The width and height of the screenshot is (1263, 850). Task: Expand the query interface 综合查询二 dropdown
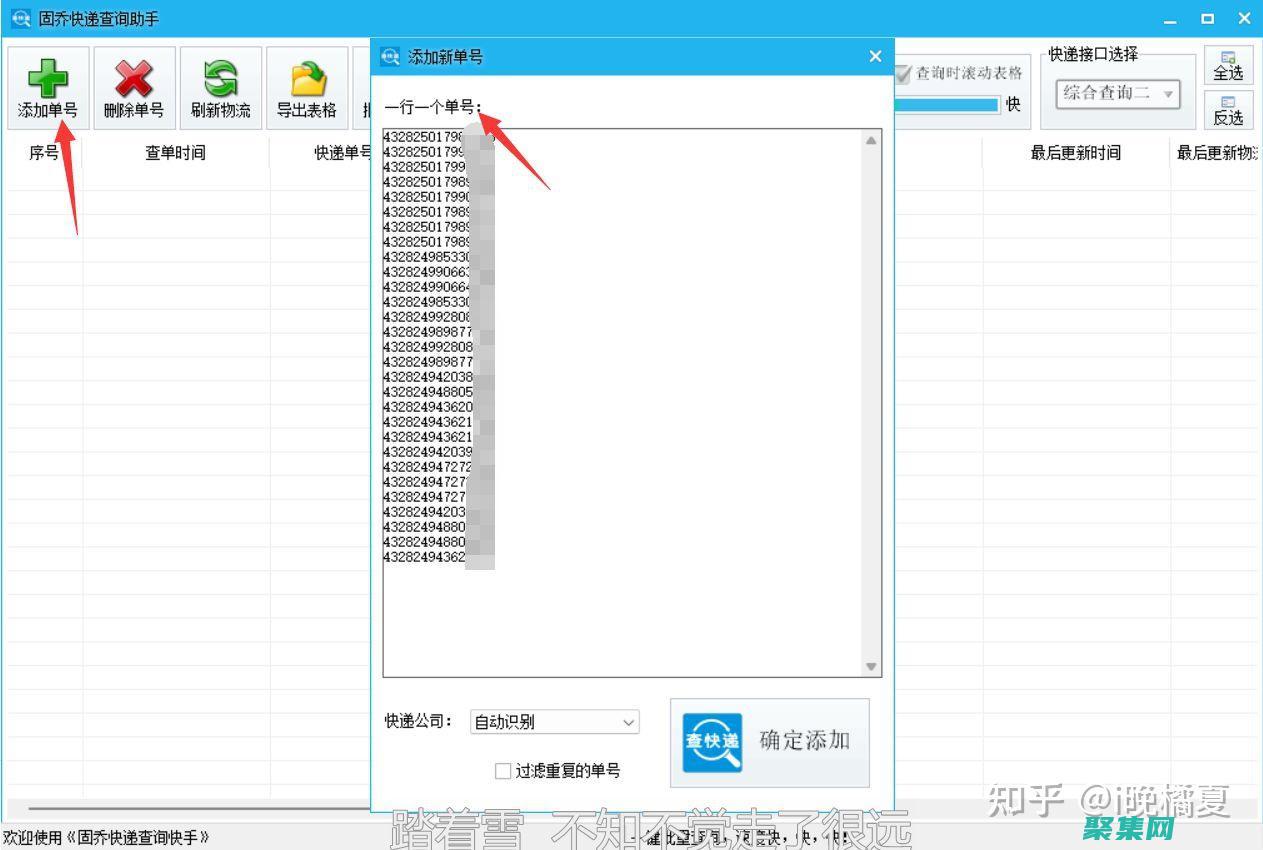tap(1118, 94)
